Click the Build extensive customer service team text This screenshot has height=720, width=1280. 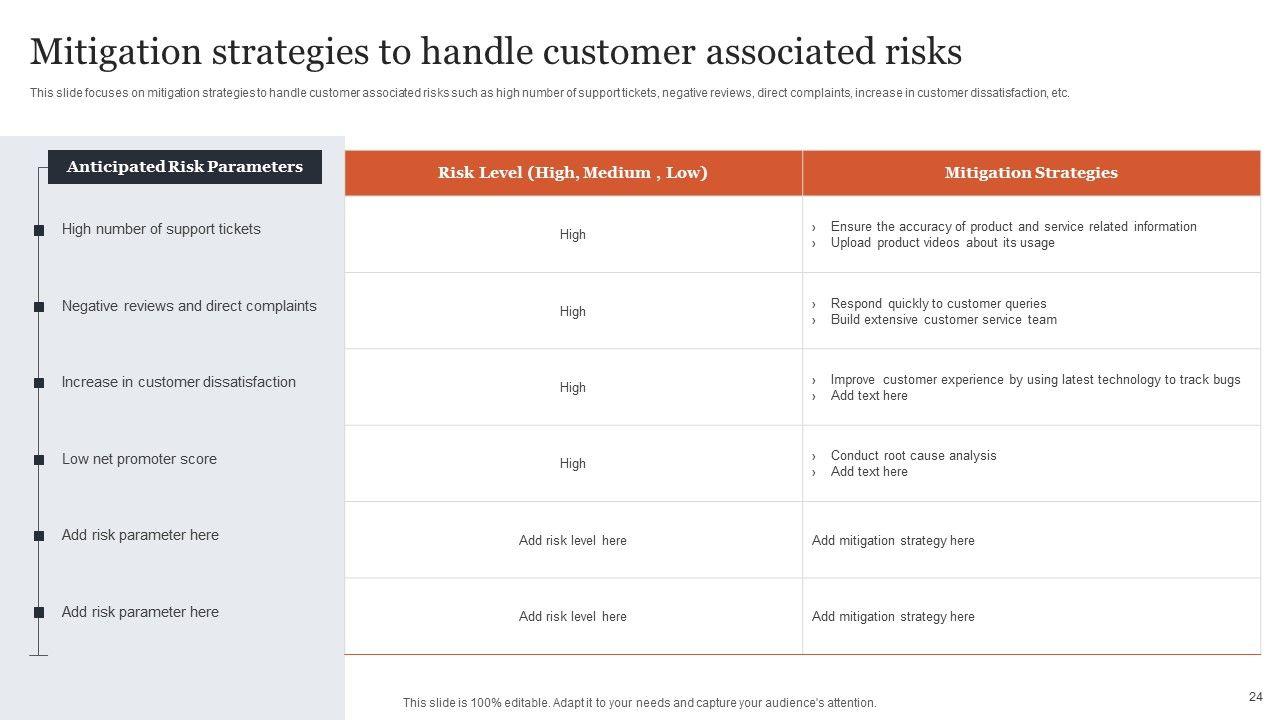tap(943, 320)
